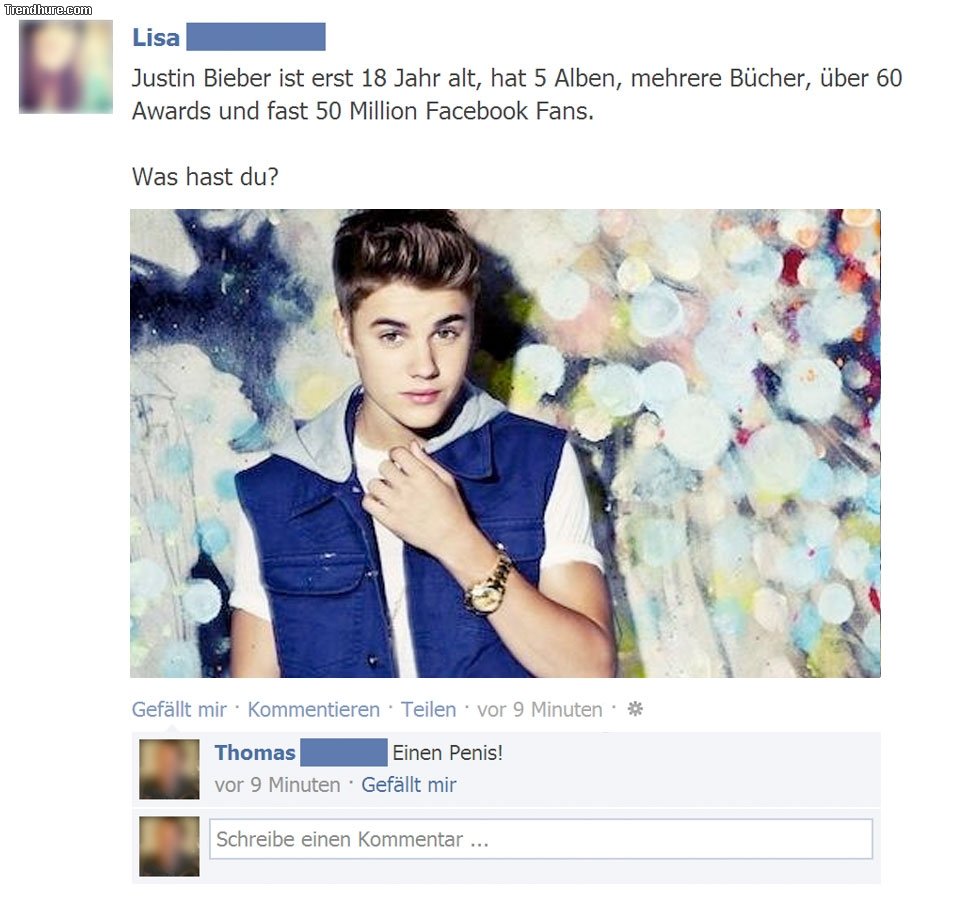This screenshot has width=960, height=902.
Task: Like the post with 'Gefällt mir' under the photo
Action: (179, 710)
